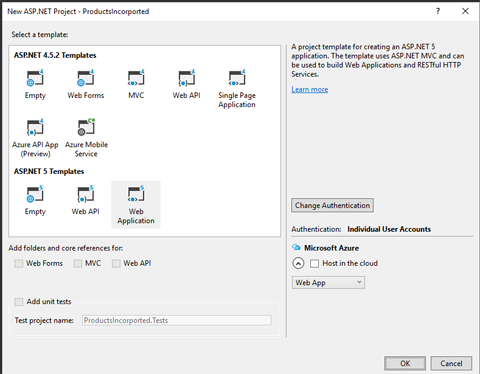The image size is (480, 374).
Task: Click the Microsoft Azure heading text
Action: point(332,248)
